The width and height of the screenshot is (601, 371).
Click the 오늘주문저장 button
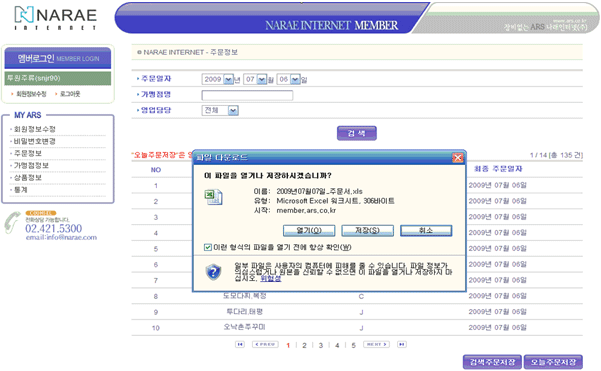pos(553,362)
